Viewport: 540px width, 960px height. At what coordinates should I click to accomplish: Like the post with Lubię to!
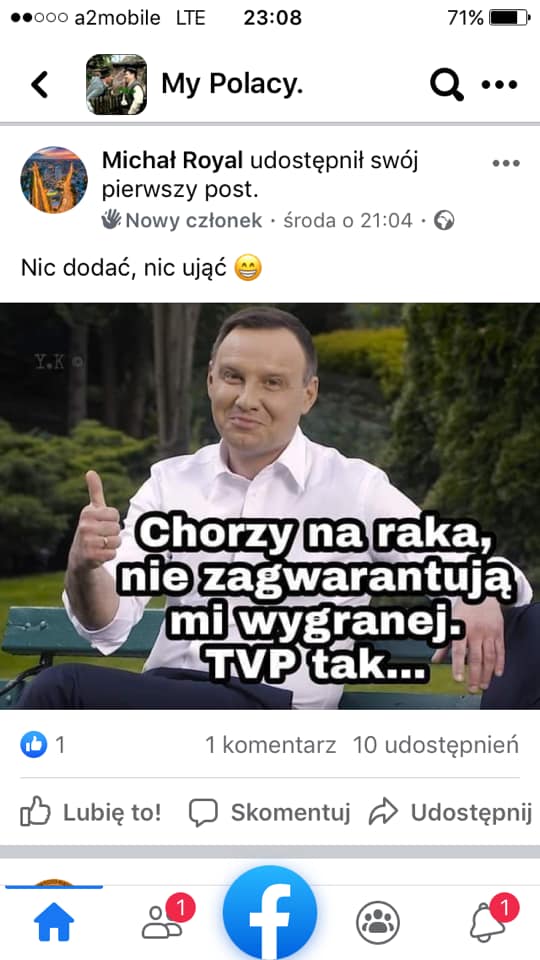tap(91, 812)
